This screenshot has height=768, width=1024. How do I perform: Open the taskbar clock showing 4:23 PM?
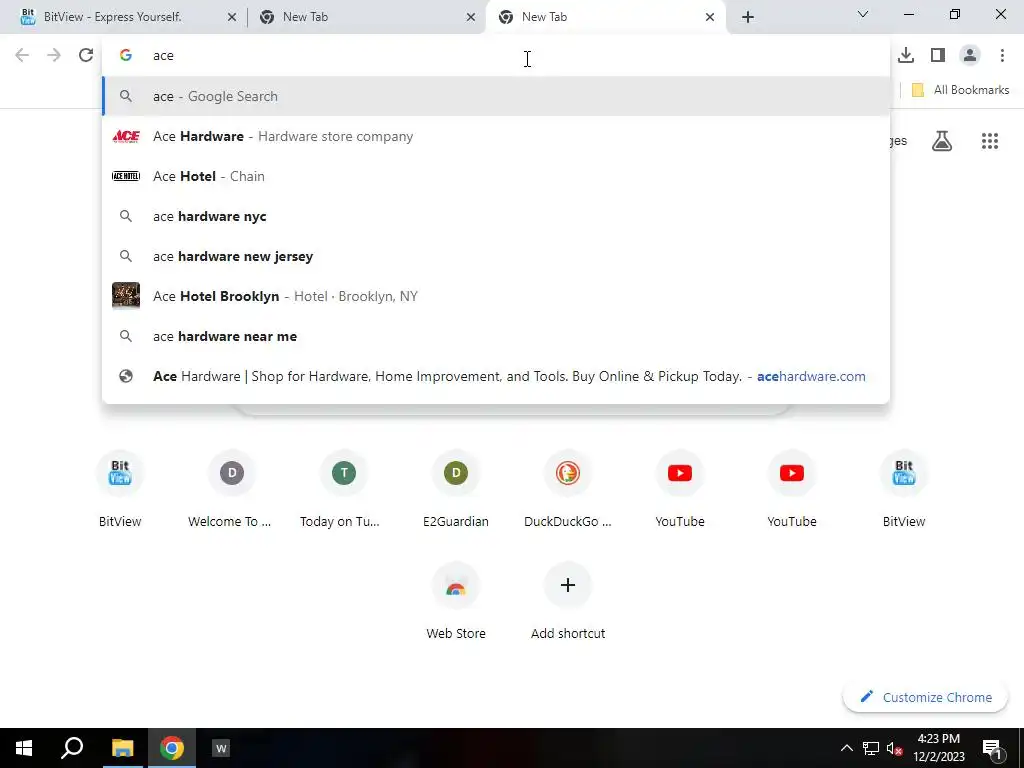[x=938, y=748]
